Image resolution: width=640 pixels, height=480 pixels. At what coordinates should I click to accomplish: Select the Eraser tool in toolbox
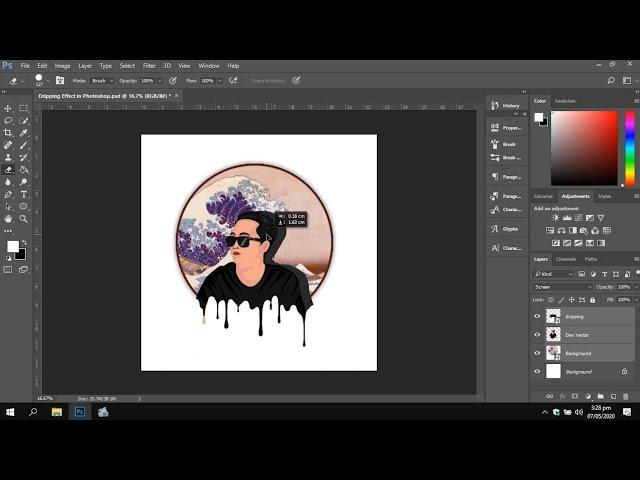point(8,169)
